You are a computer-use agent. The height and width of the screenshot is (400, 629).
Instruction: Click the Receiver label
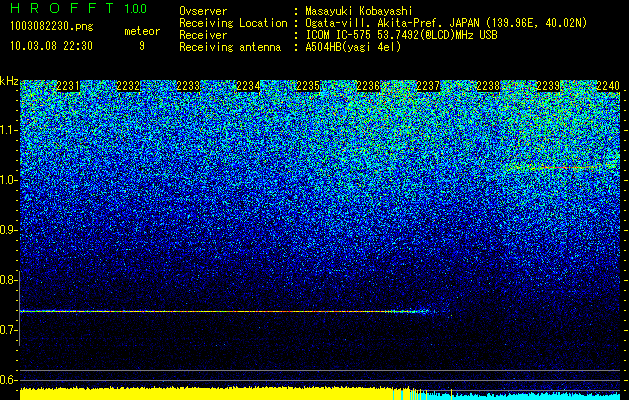point(203,35)
